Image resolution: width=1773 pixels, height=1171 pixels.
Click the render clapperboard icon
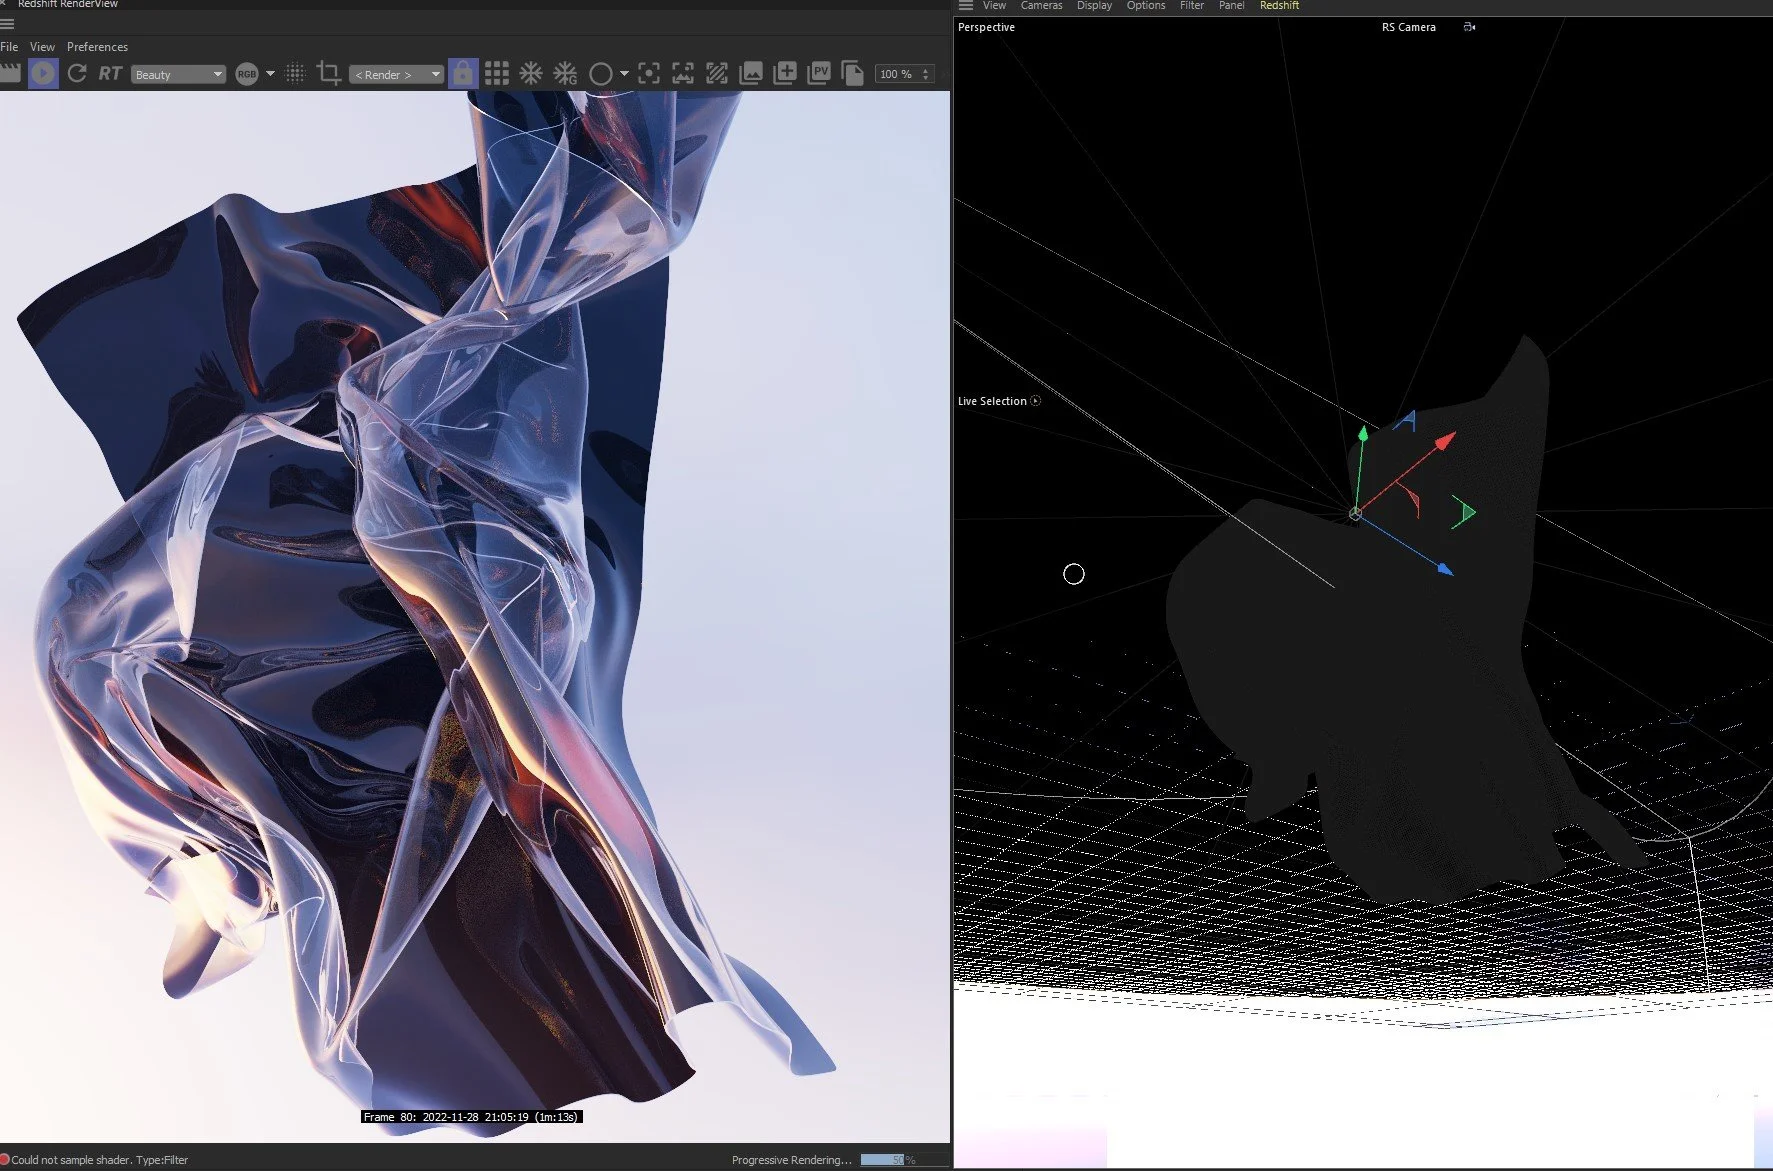[x=9, y=73]
